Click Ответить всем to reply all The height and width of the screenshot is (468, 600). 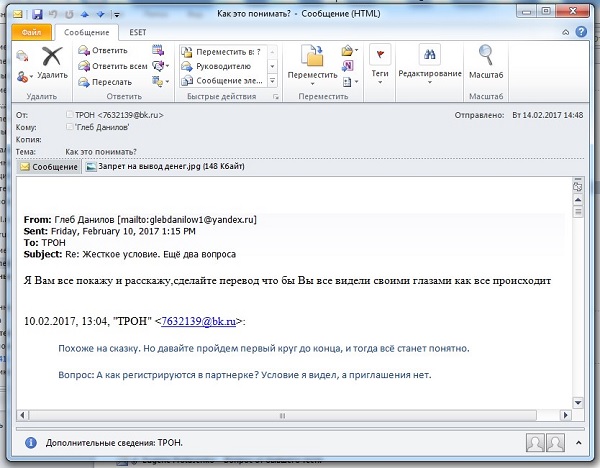tap(112, 66)
